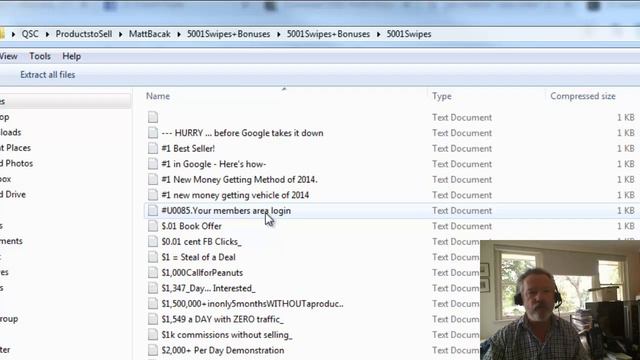Select the '$1,500,000+inonly5monthsWITHOUTaproduc..' file name
The image size is (640, 360).
coord(252,304)
